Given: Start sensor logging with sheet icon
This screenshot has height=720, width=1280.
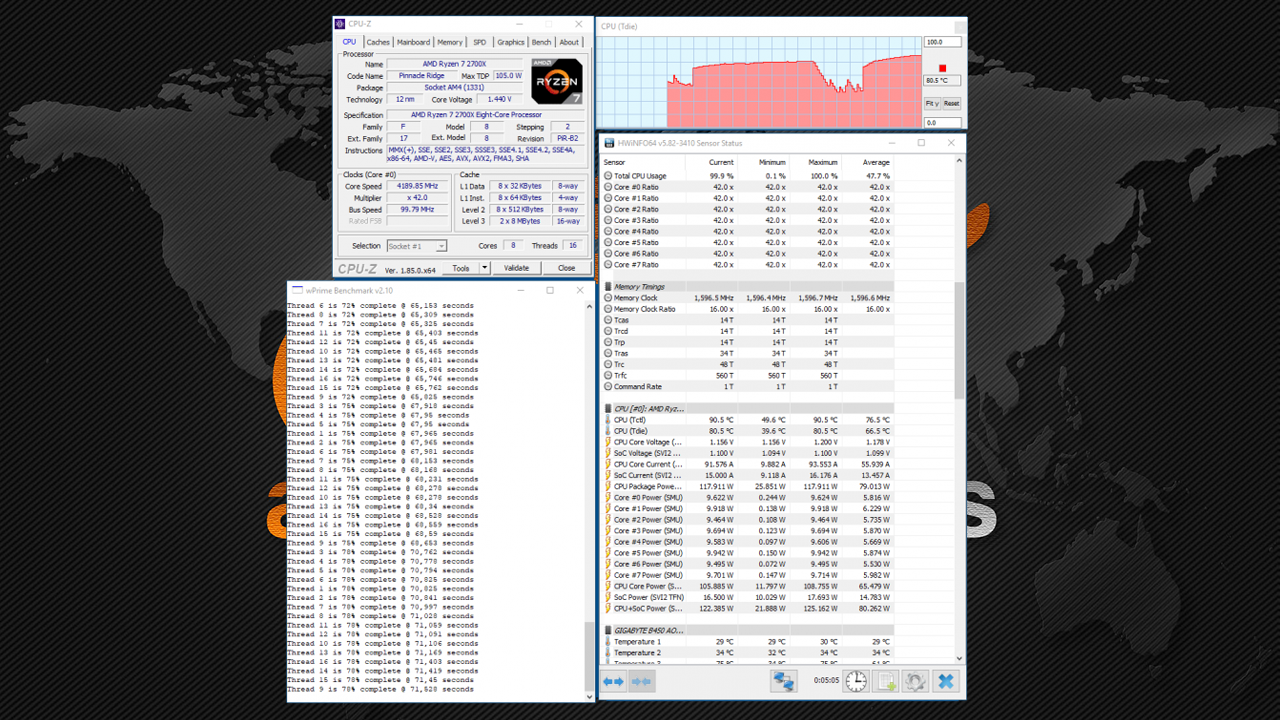Looking at the screenshot, I should pyautogui.click(x=886, y=681).
